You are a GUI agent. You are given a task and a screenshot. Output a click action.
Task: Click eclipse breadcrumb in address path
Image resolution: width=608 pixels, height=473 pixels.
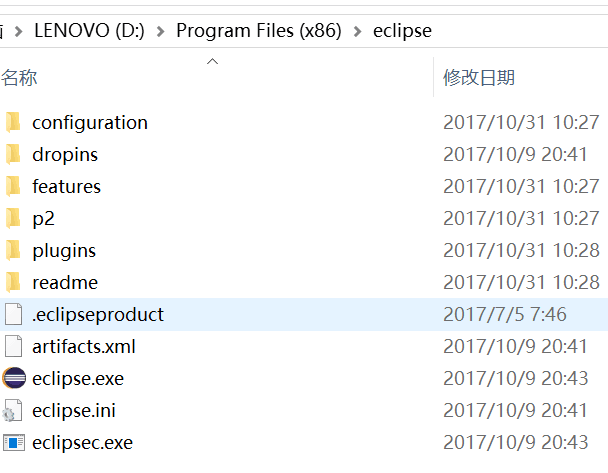[402, 31]
